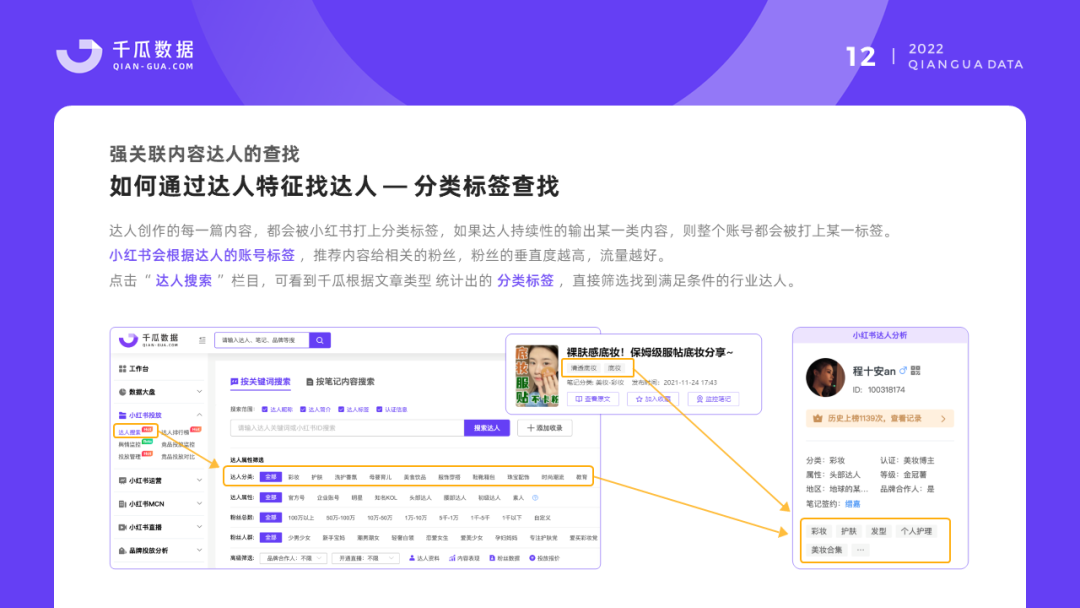1080x608 pixels.
Task: Select 护肤 in 达人分类 filter
Action: point(317,476)
